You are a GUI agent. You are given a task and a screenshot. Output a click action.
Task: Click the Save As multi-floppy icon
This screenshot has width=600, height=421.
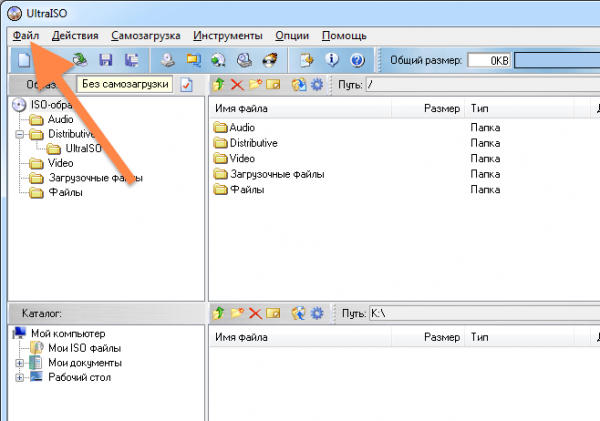132,60
